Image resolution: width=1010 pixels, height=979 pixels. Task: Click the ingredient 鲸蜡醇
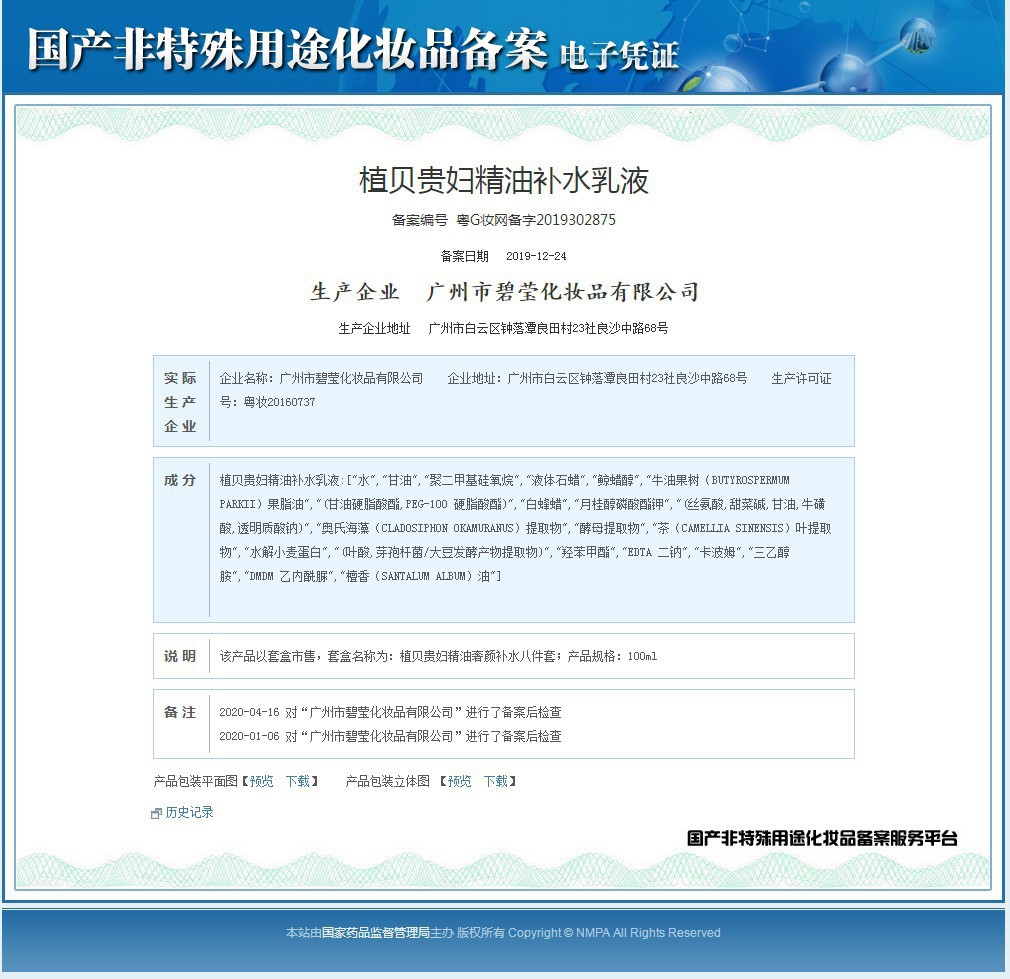616,480
